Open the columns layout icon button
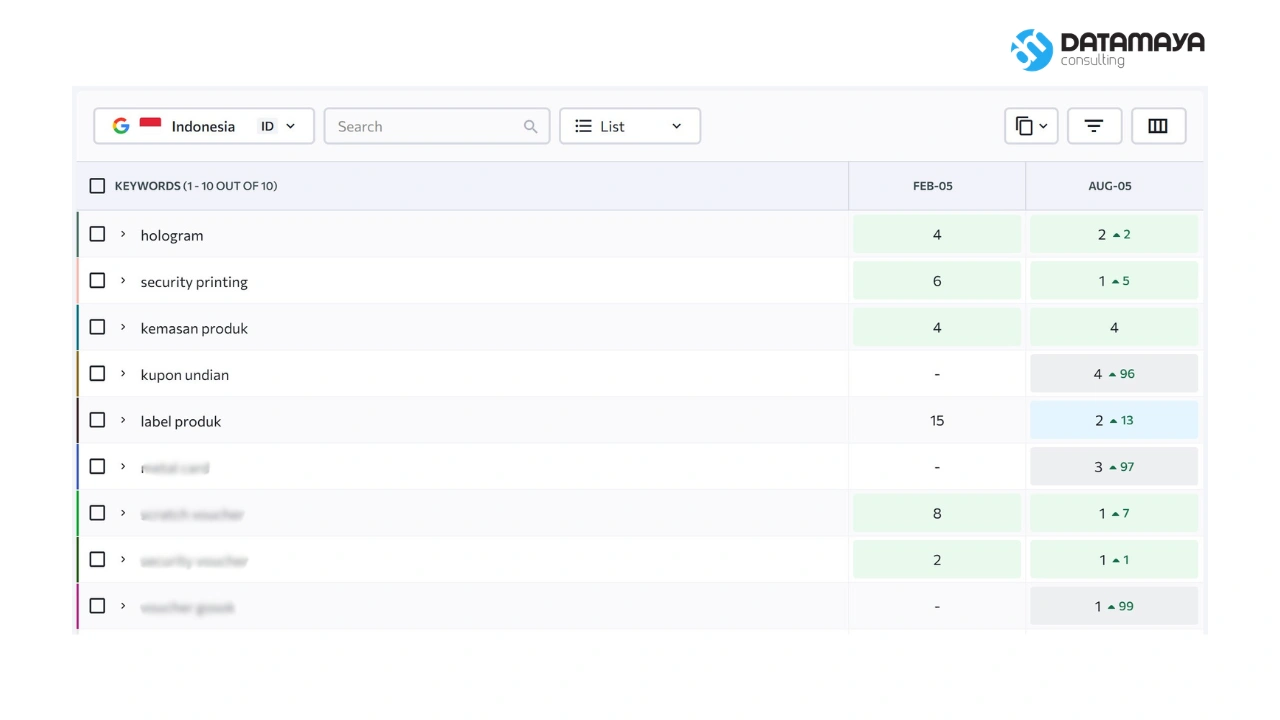Screen dimensions: 1280x720 (x=1158, y=126)
